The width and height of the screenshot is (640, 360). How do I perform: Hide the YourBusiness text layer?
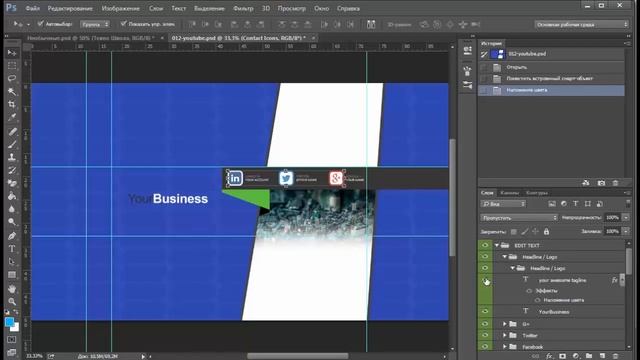point(485,311)
